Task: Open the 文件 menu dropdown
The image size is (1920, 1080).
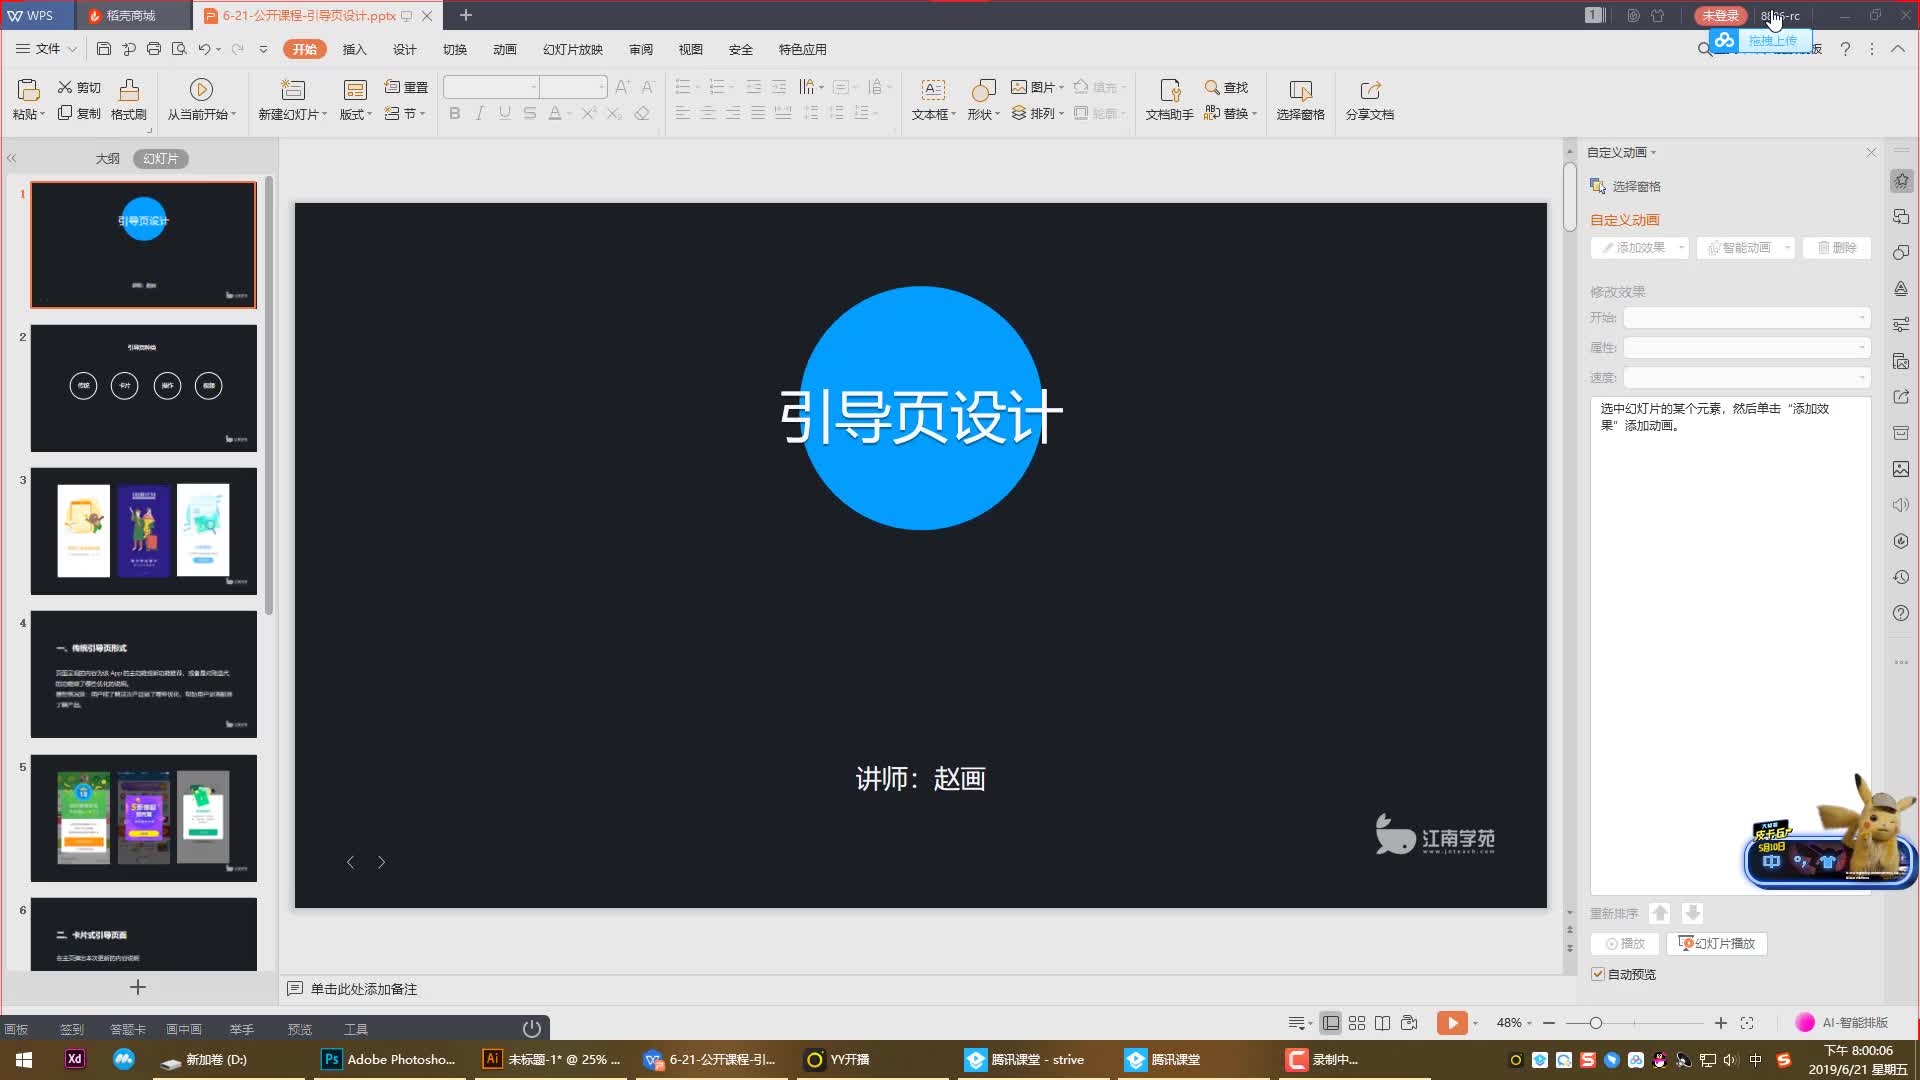Action: pos(46,49)
